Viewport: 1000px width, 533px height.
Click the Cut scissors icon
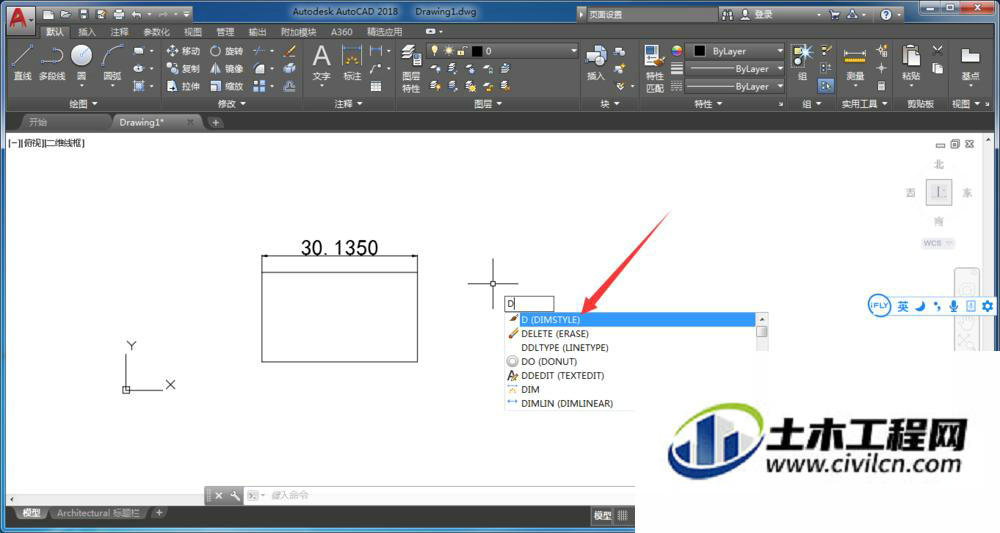(x=938, y=50)
